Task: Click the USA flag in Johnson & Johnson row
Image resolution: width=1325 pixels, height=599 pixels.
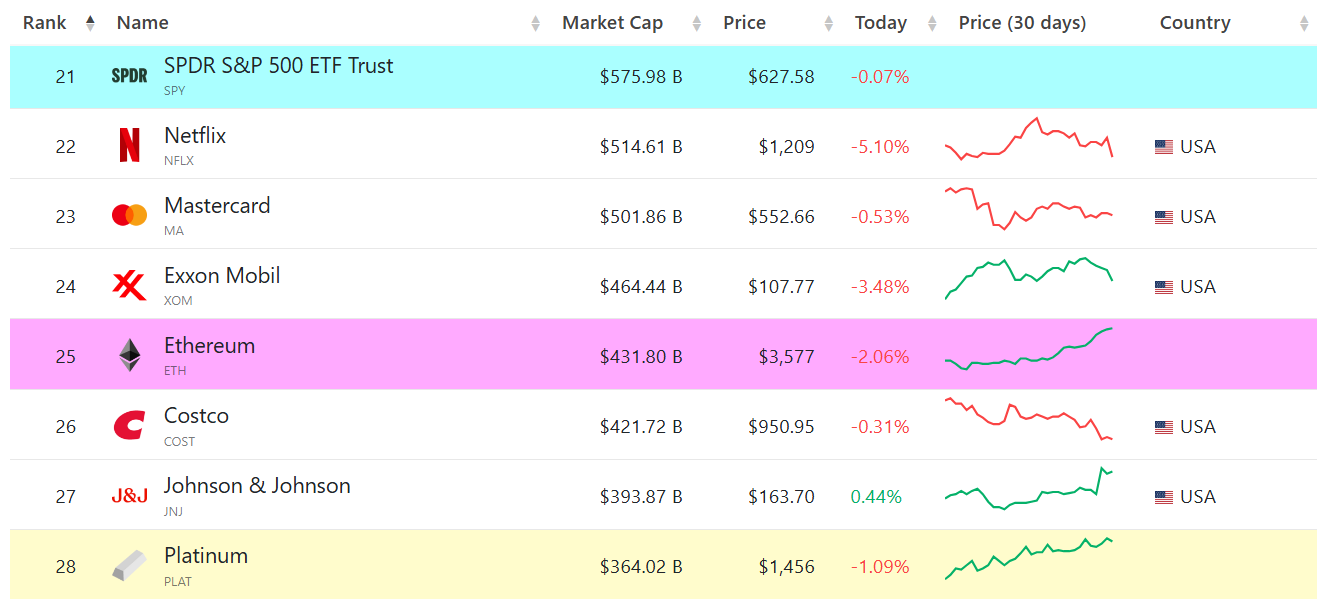Action: (x=1164, y=497)
